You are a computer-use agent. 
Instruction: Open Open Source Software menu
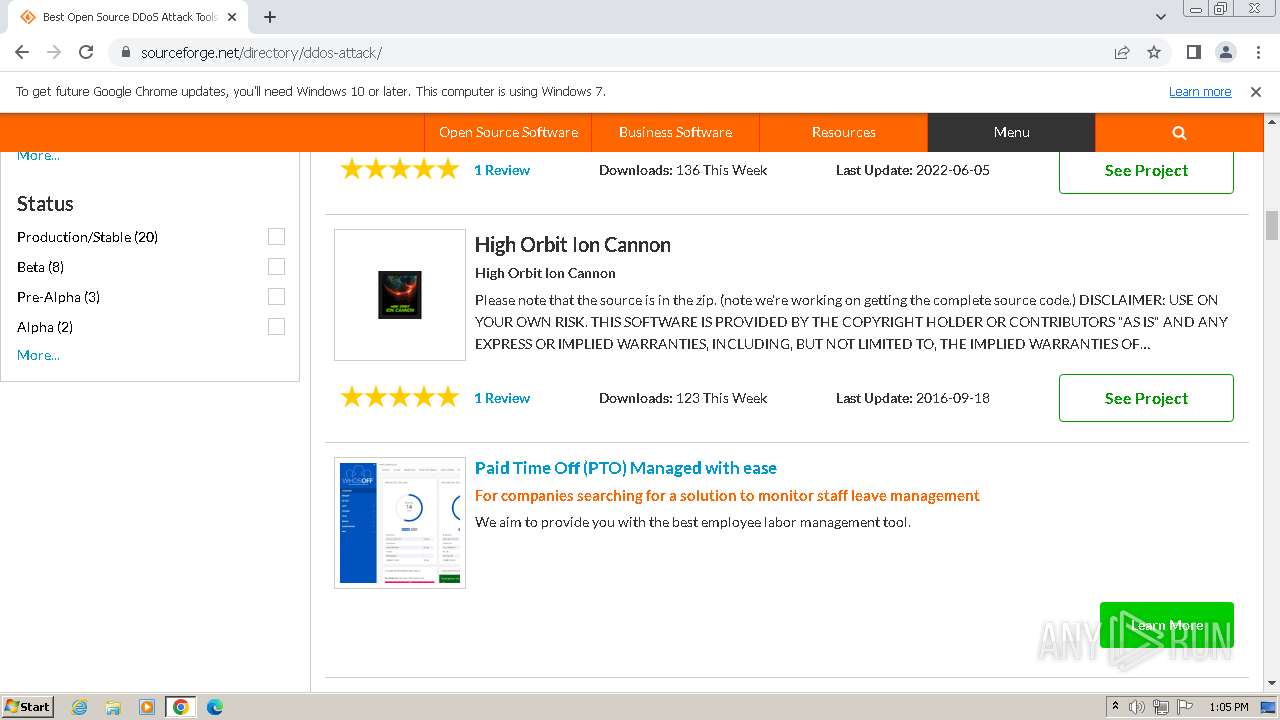point(508,132)
